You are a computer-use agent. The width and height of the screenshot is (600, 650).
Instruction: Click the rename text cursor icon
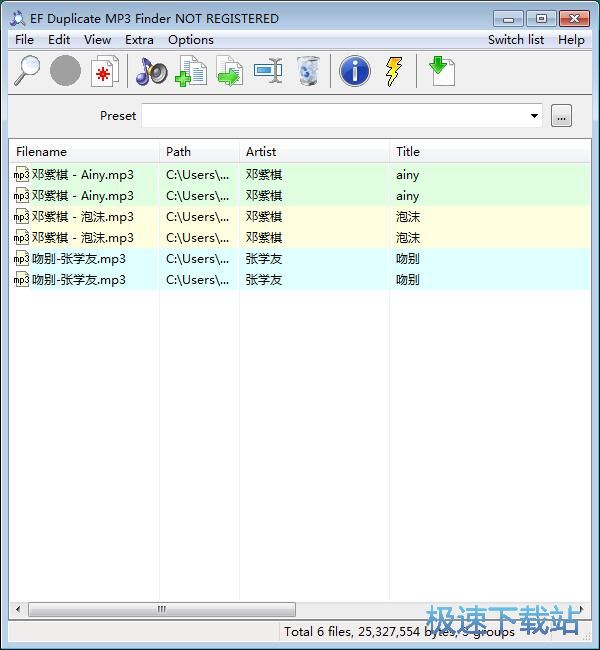point(268,71)
